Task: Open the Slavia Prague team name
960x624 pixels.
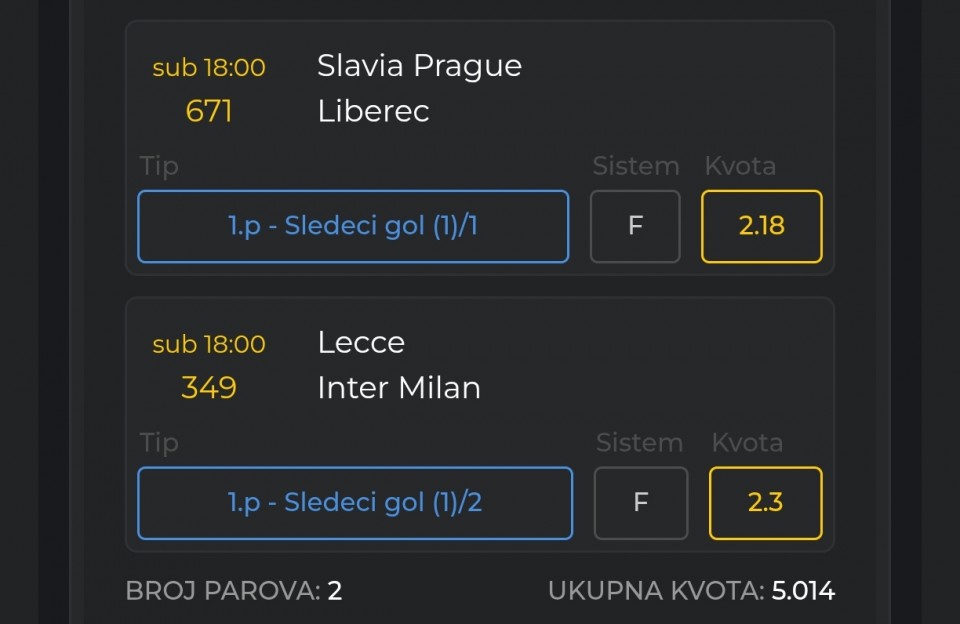Action: [x=419, y=66]
